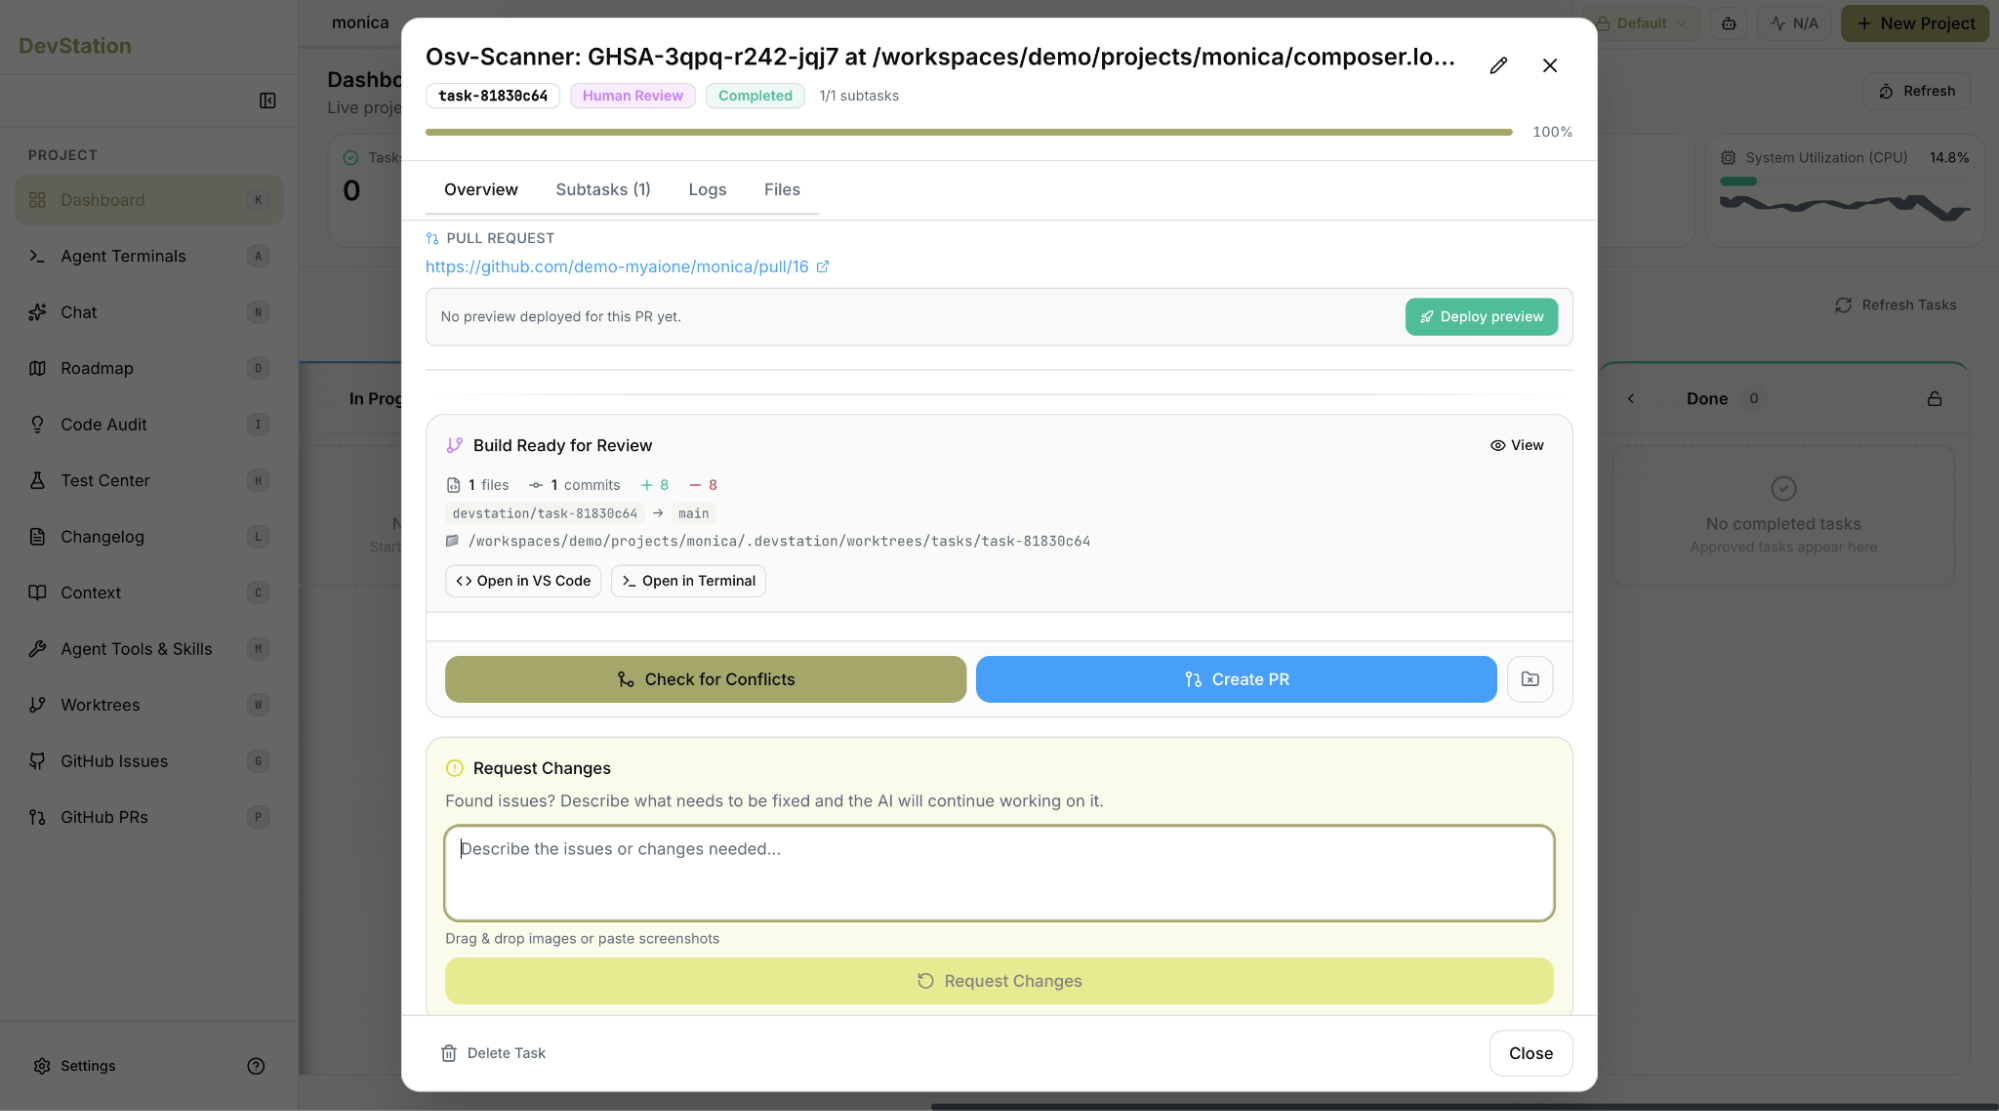Open Context in the sidebar

pyautogui.click(x=148, y=593)
